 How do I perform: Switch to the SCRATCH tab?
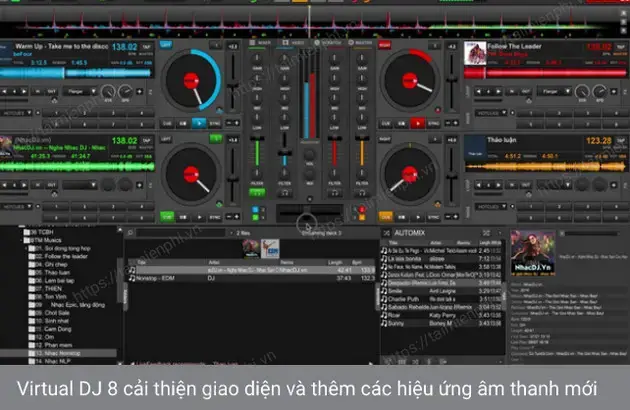click(327, 43)
